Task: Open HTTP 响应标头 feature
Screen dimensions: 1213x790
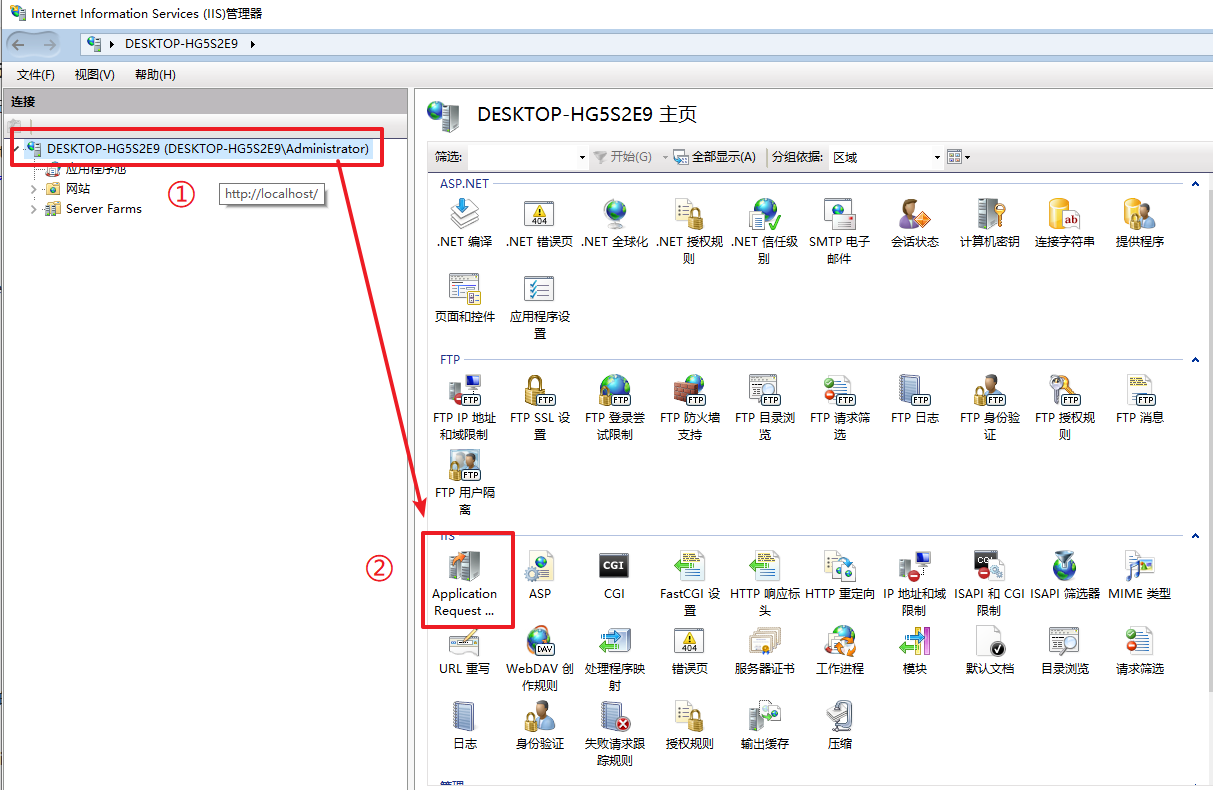Action: (x=765, y=583)
